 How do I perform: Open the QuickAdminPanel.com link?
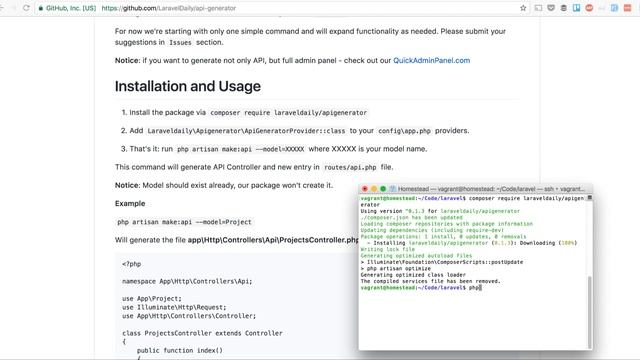pos(431,60)
